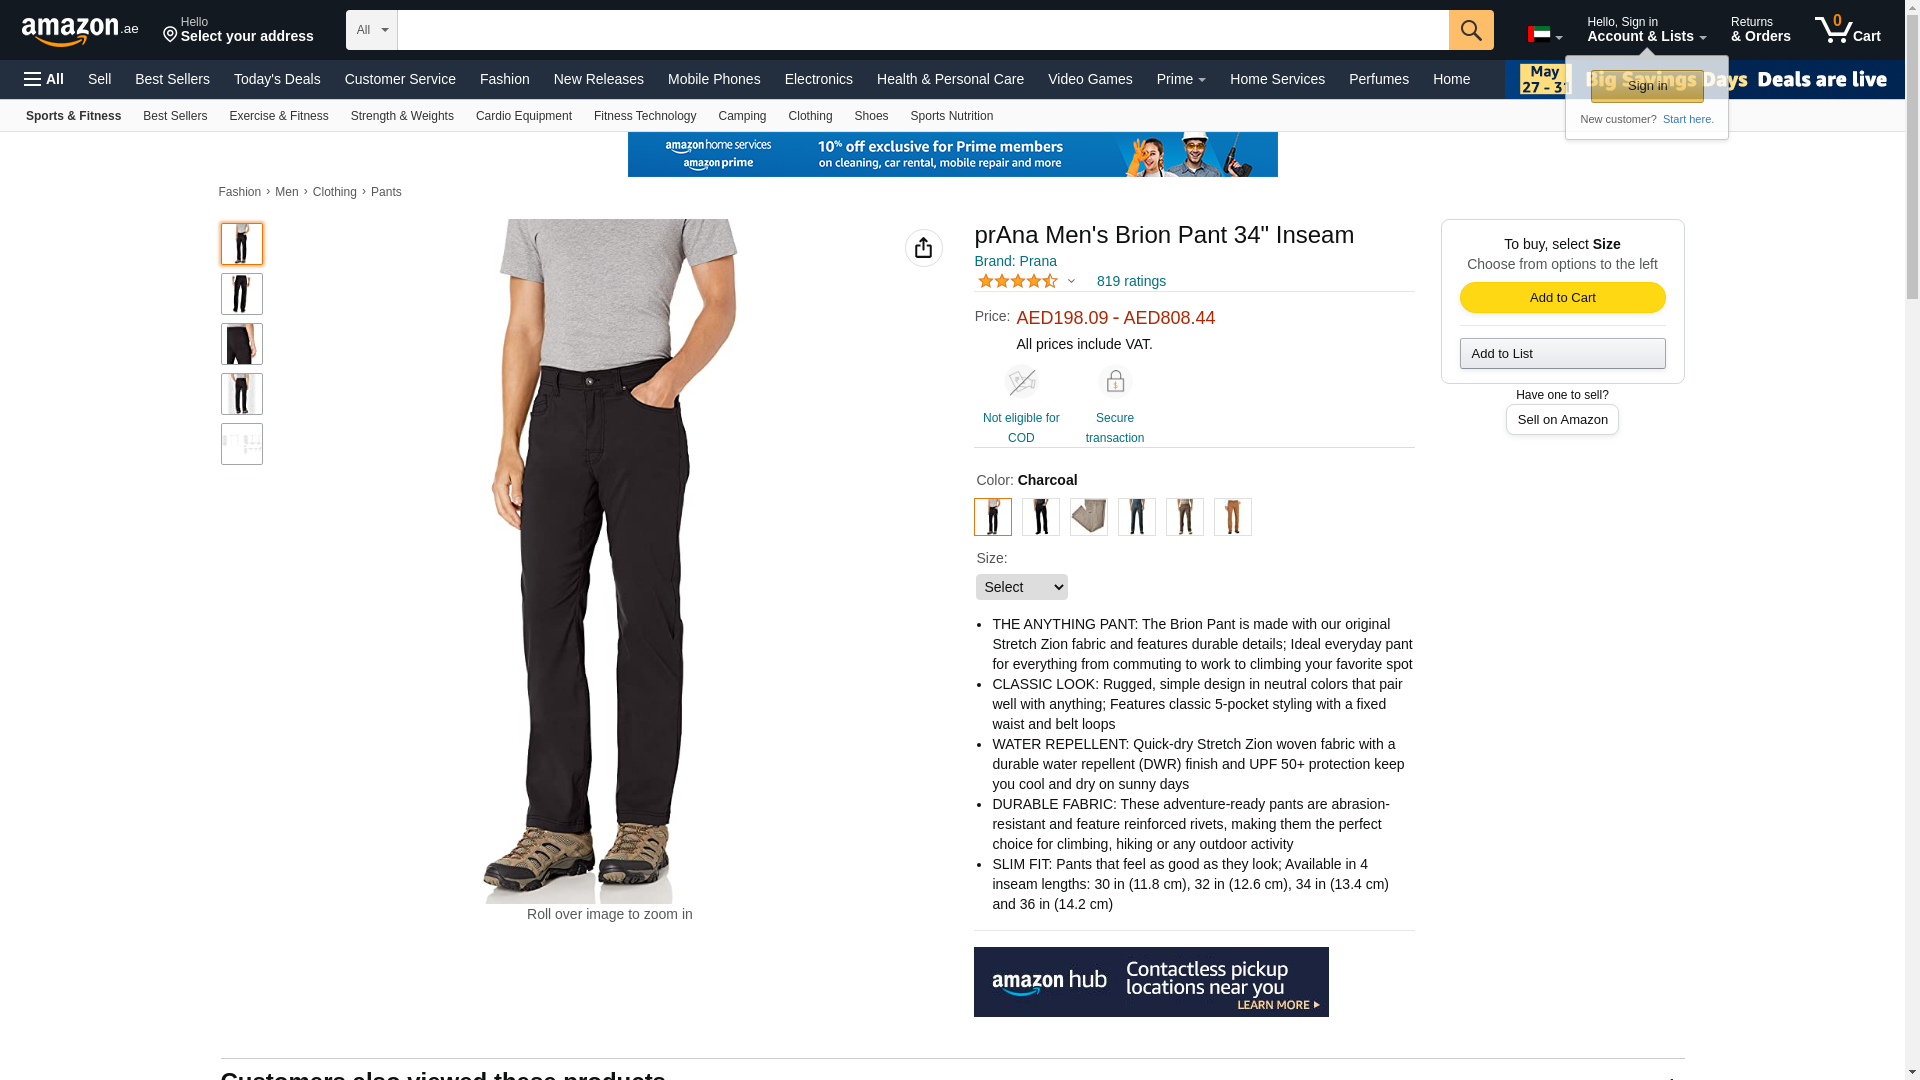
Task: Select your address location pin
Action: click(170, 36)
